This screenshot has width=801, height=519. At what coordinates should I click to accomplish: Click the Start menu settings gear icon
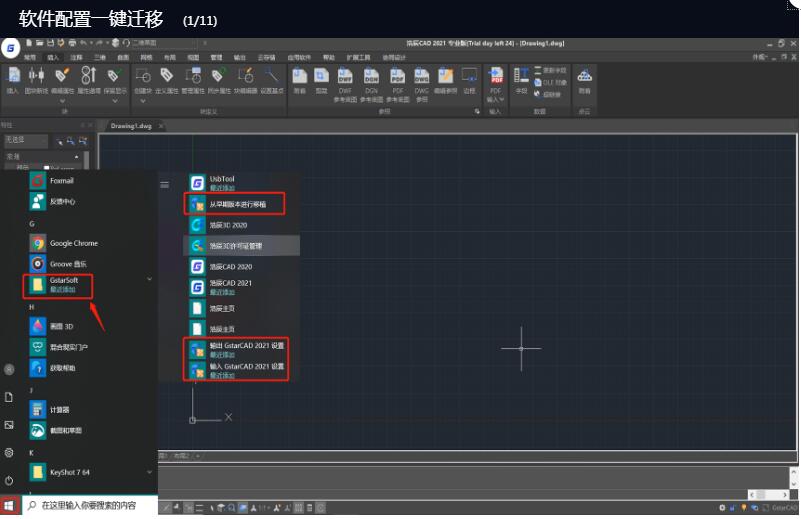coord(9,453)
